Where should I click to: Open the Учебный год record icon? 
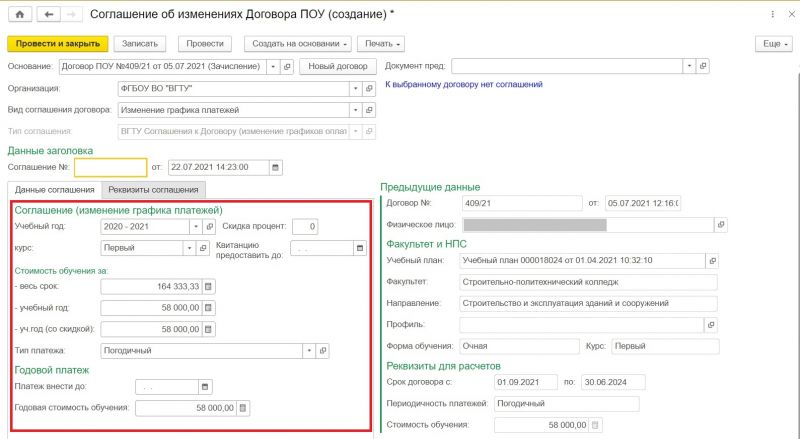pyautogui.click(x=209, y=227)
